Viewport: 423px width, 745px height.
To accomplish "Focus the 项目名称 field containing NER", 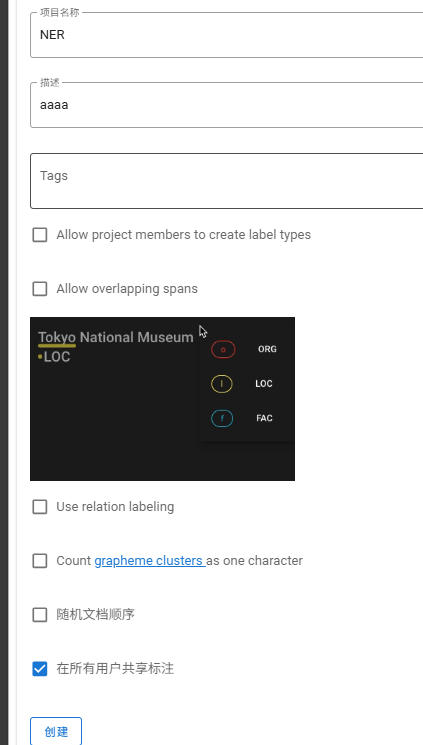I will click(x=227, y=35).
